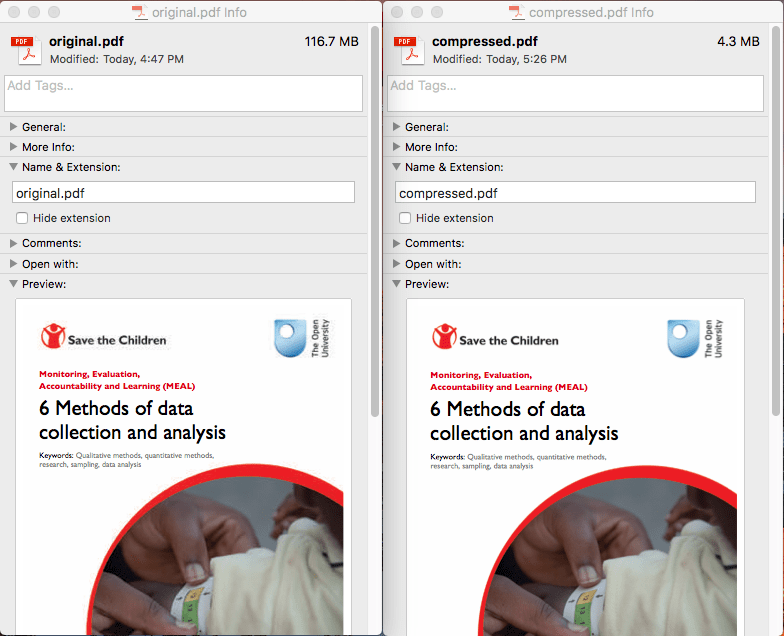Click the compressed.pdf file name field
The height and width of the screenshot is (636, 784).
click(576, 192)
